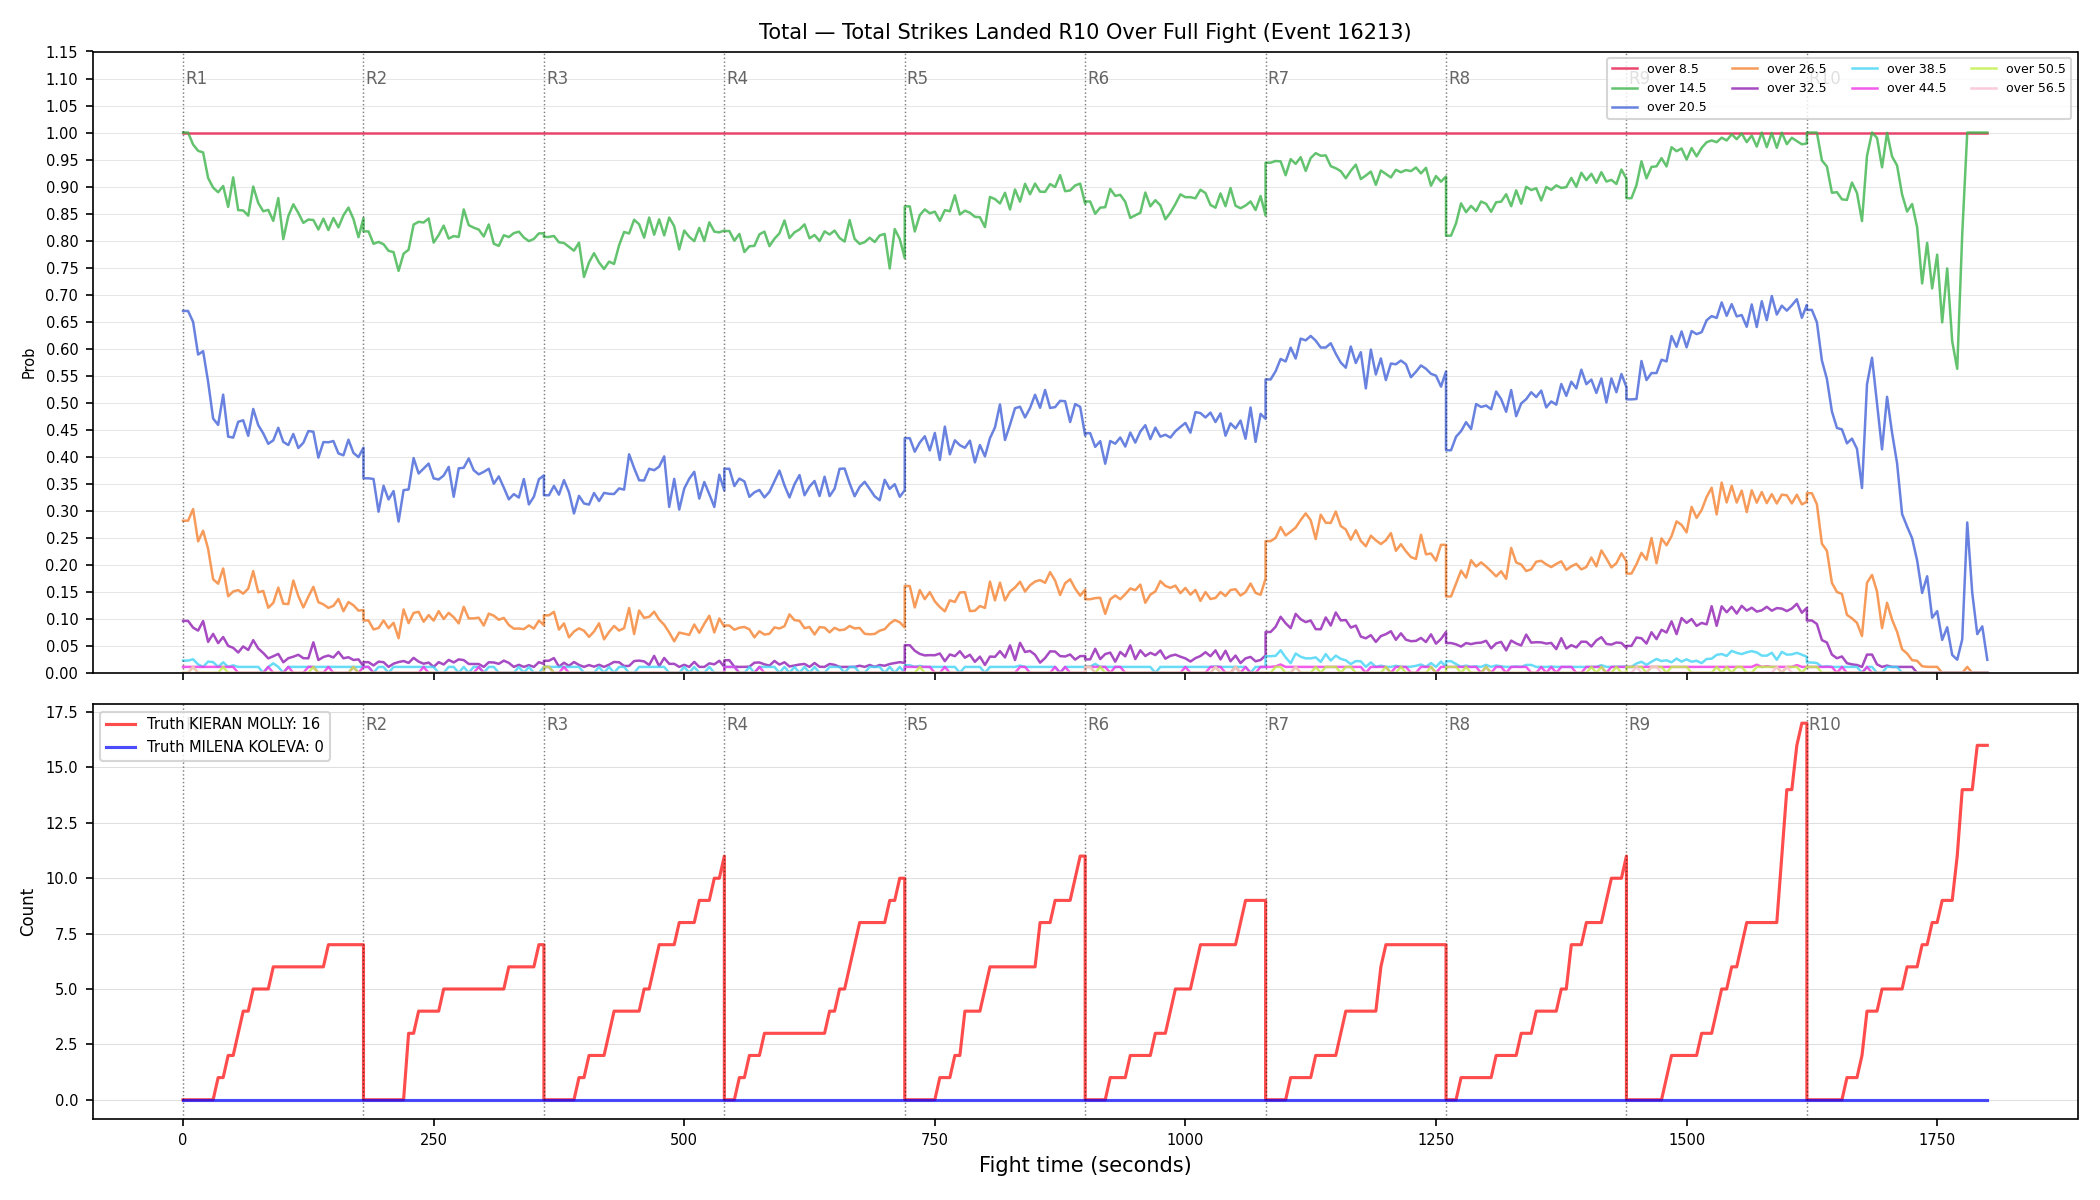This screenshot has height=1200, width=2100.
Task: Click the 2.5 tick on the Count axis
Action: (66, 1044)
